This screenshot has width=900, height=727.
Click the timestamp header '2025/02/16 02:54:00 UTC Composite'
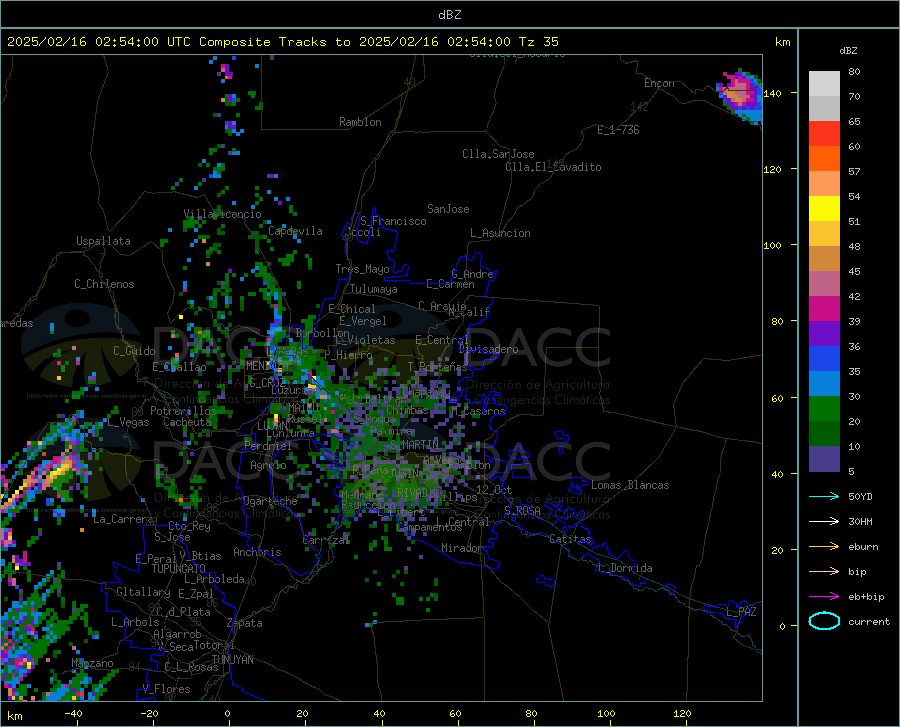[x=138, y=42]
